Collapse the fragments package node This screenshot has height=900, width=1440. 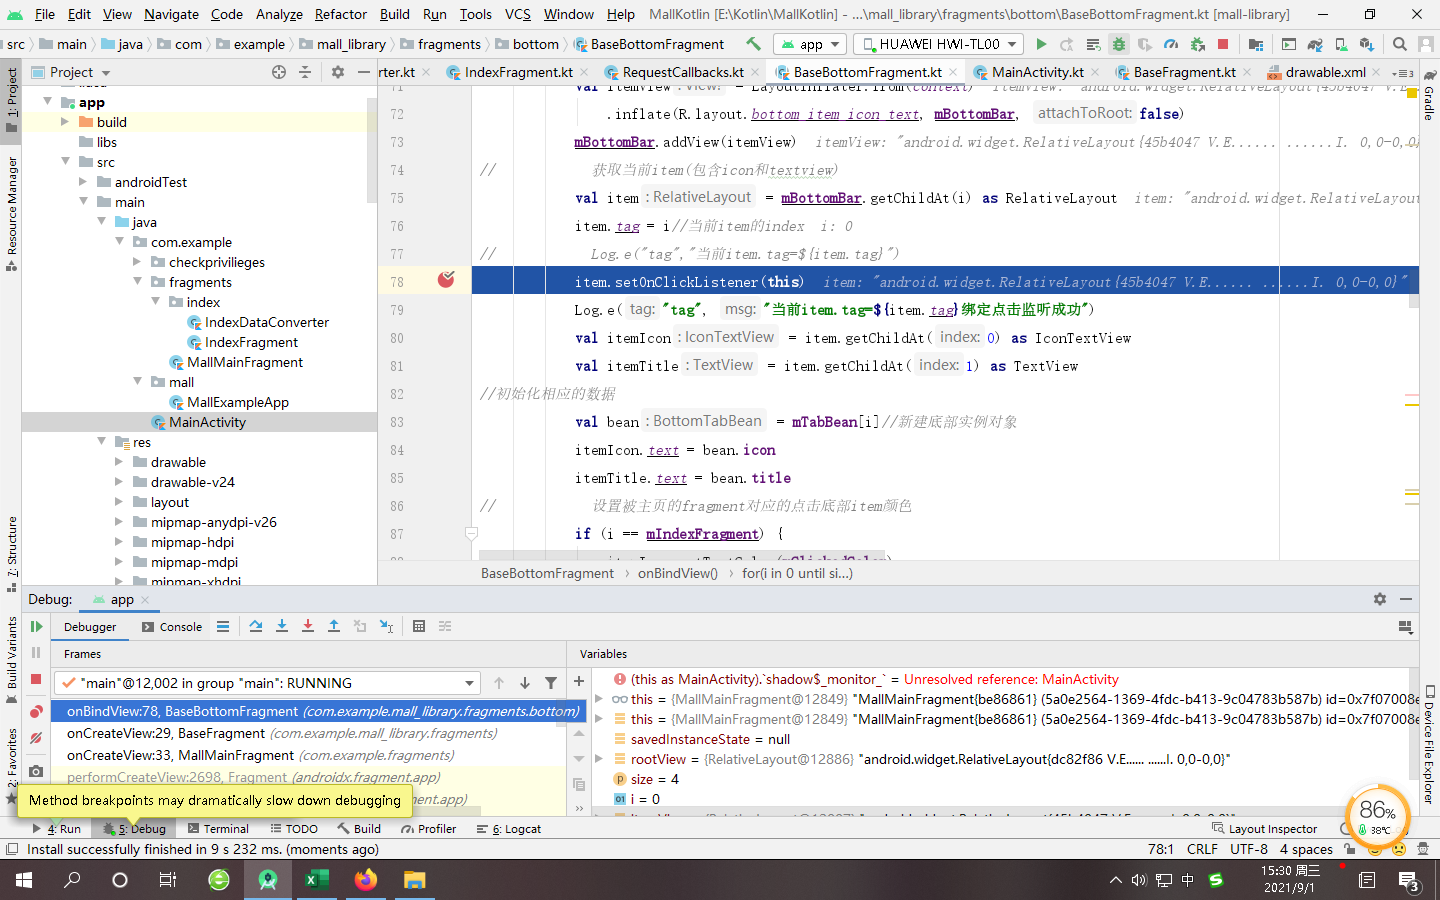click(137, 282)
